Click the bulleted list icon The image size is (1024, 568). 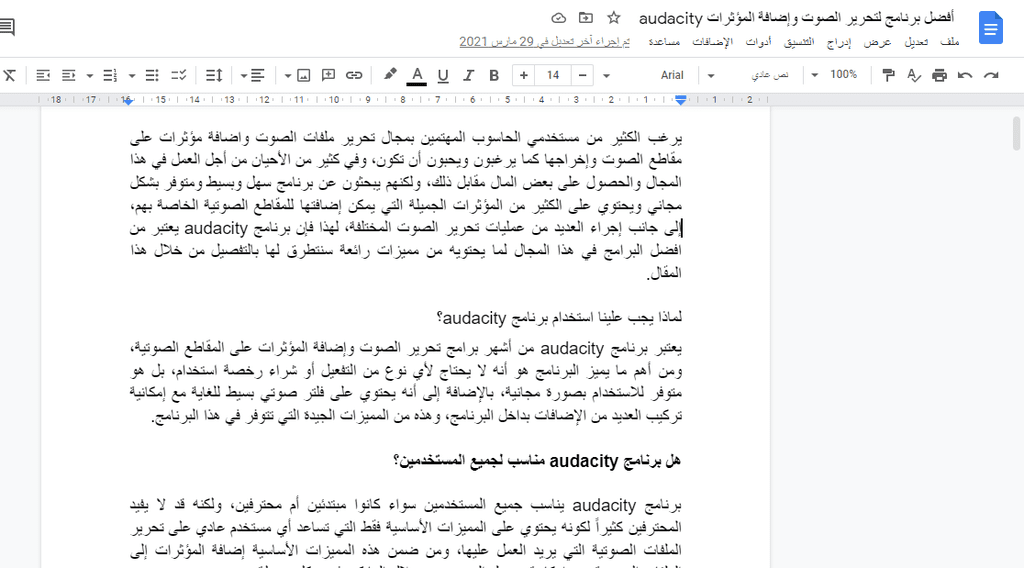pyautogui.click(x=152, y=76)
